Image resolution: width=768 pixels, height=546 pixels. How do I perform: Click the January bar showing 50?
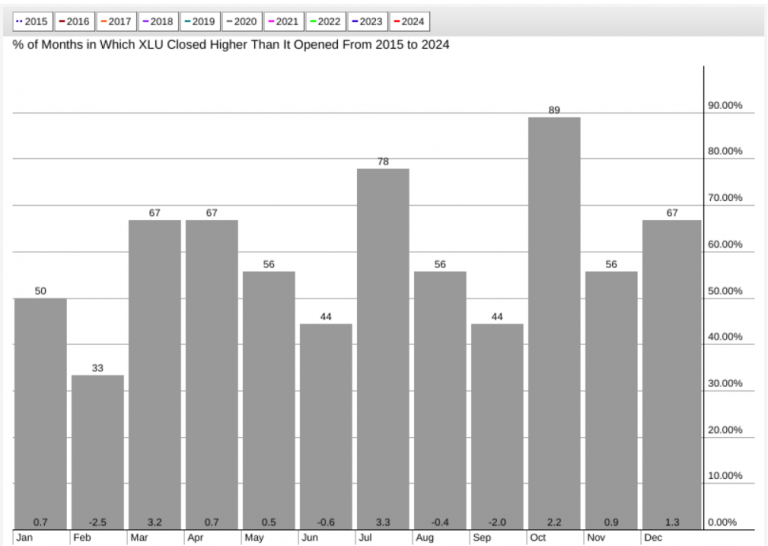tap(41, 414)
